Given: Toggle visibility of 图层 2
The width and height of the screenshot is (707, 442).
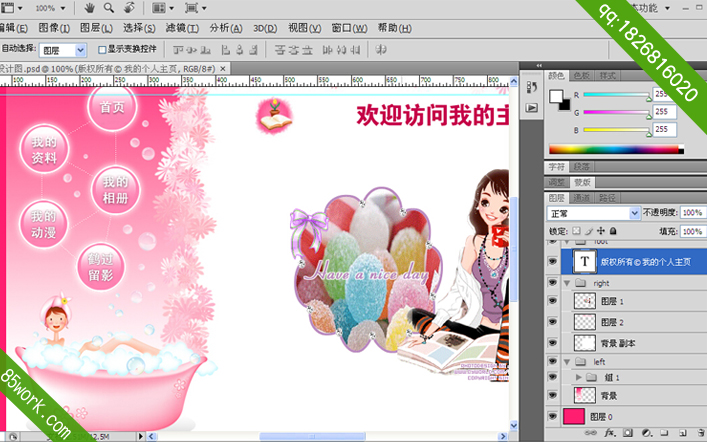Looking at the screenshot, I should tap(552, 321).
